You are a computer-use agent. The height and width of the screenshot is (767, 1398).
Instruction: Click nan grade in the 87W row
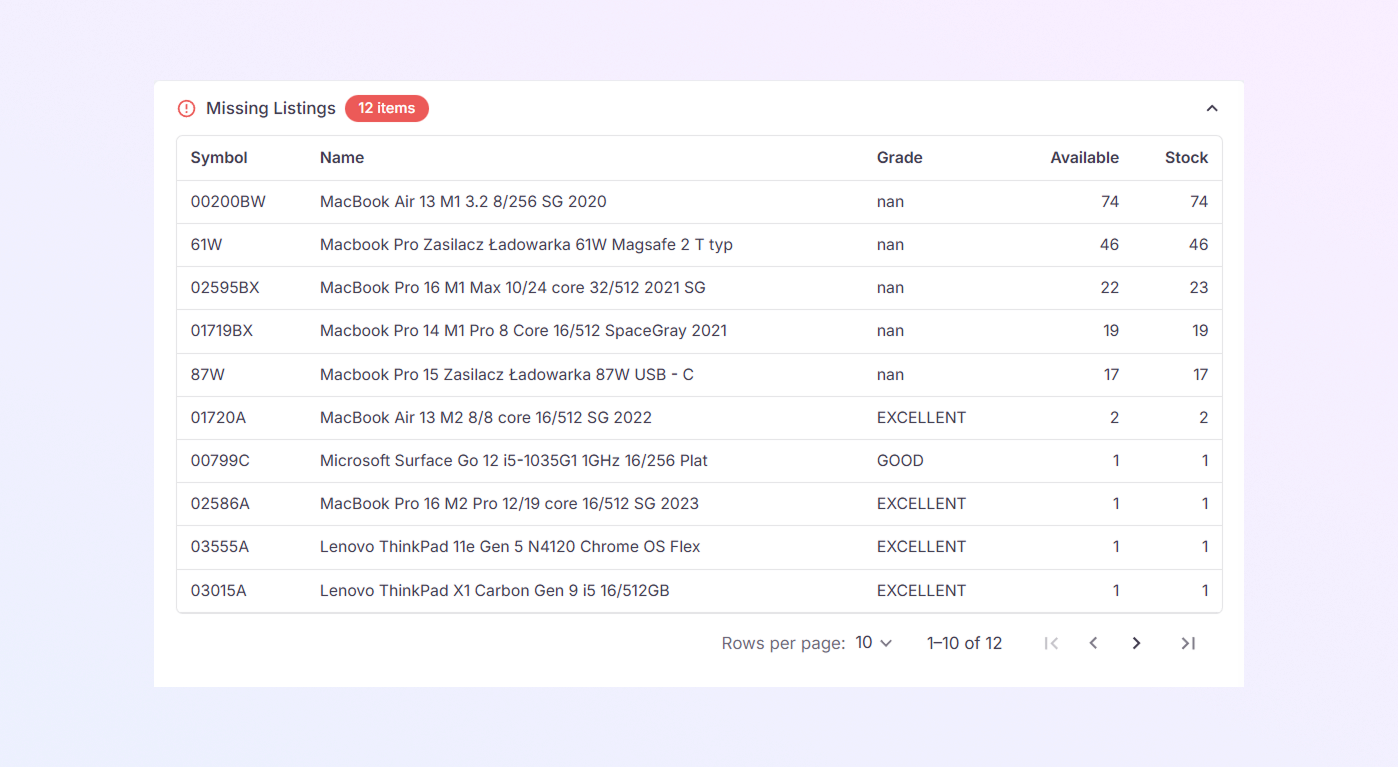pos(890,375)
